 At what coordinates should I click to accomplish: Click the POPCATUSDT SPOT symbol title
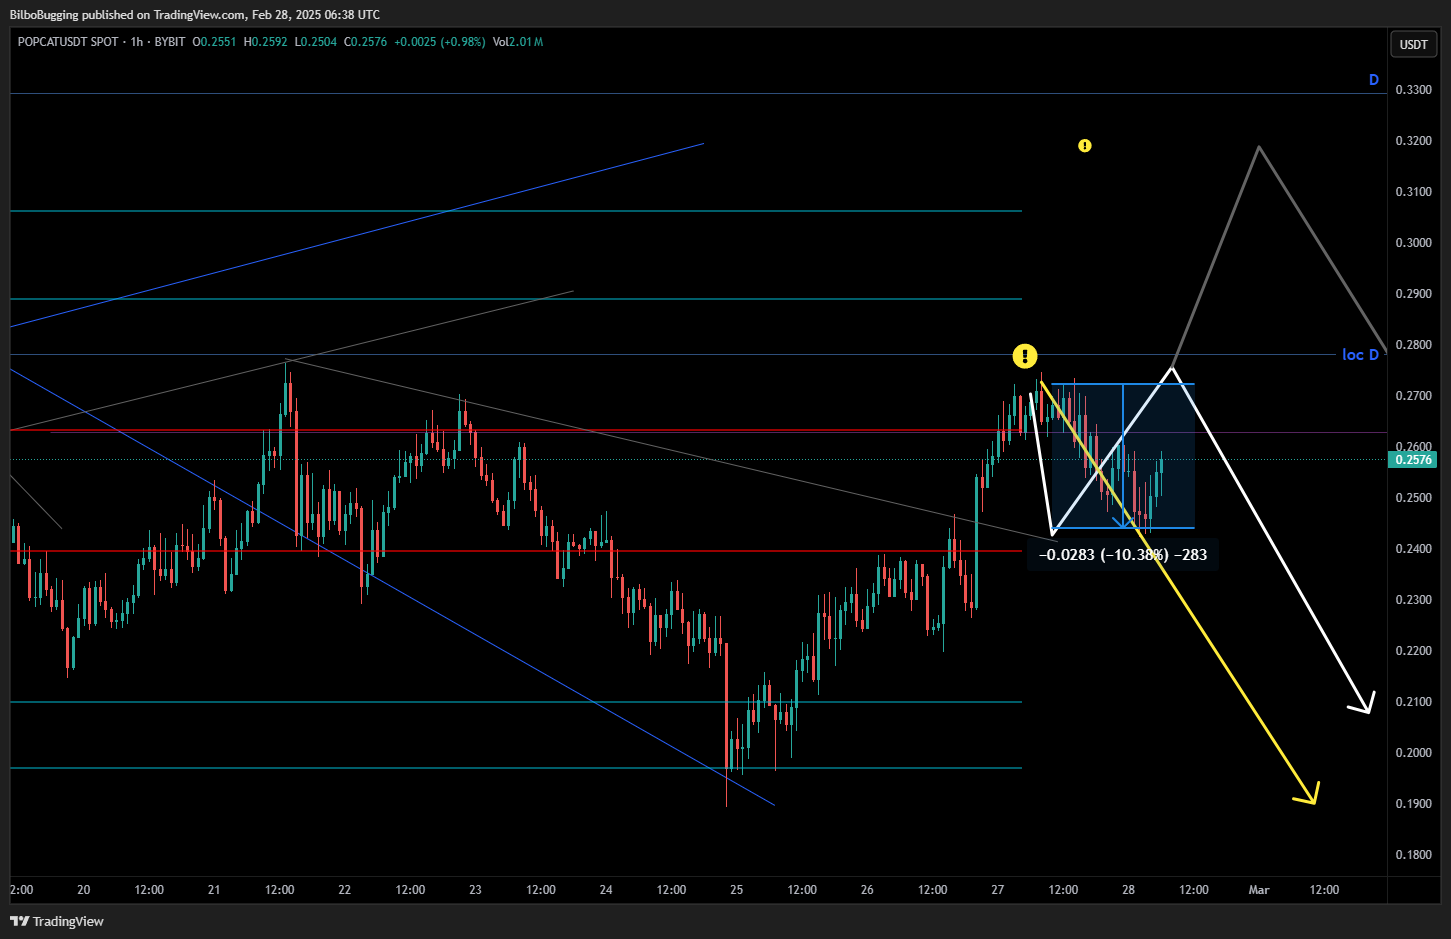point(68,42)
